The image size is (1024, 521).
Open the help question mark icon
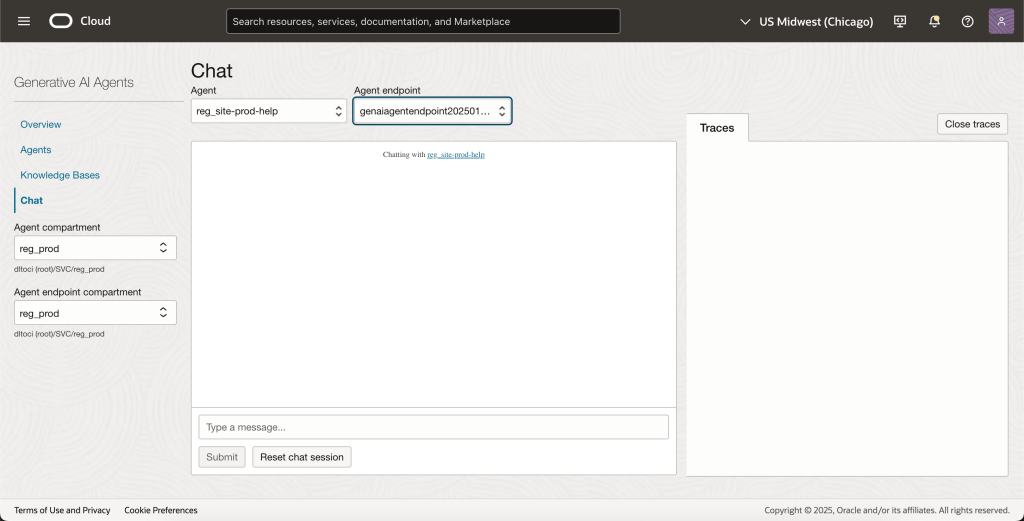coord(967,21)
